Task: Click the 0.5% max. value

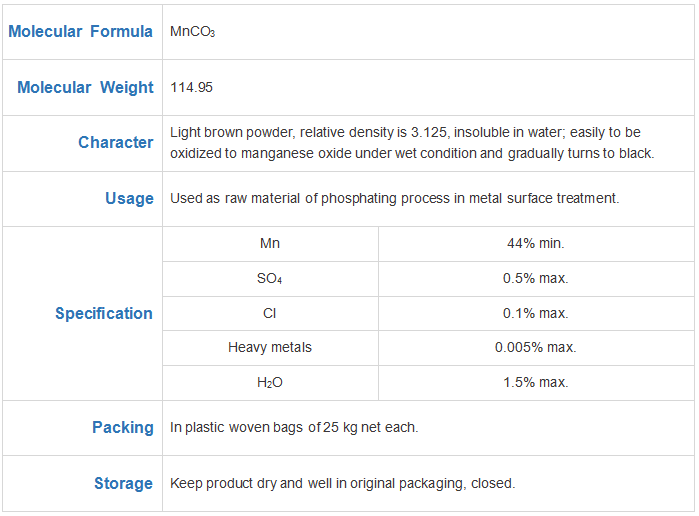Action: point(536,278)
